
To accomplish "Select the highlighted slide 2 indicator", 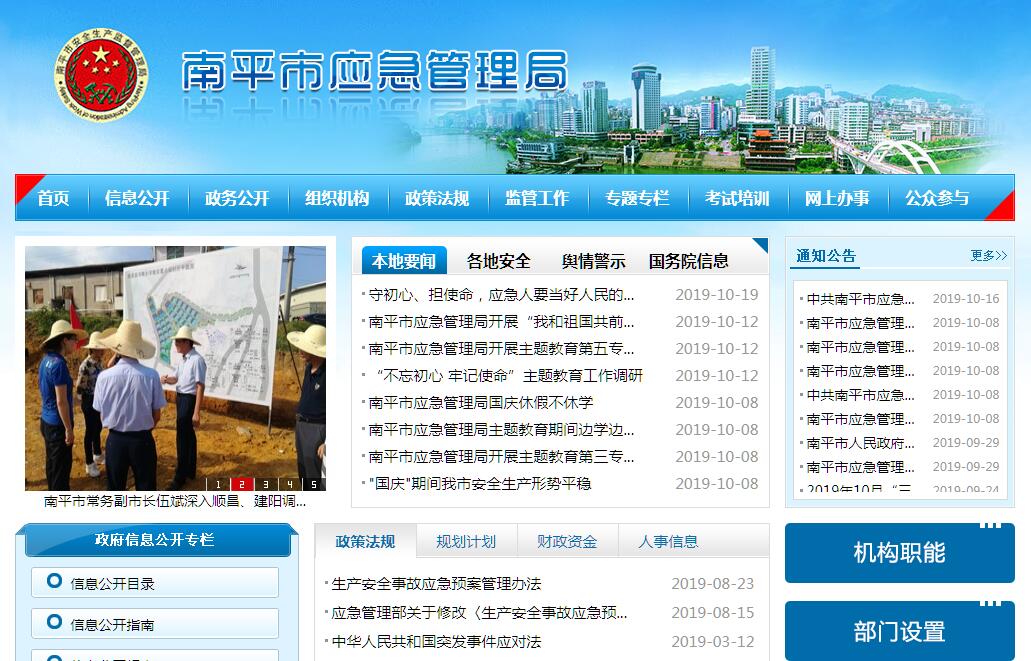I will coord(242,485).
